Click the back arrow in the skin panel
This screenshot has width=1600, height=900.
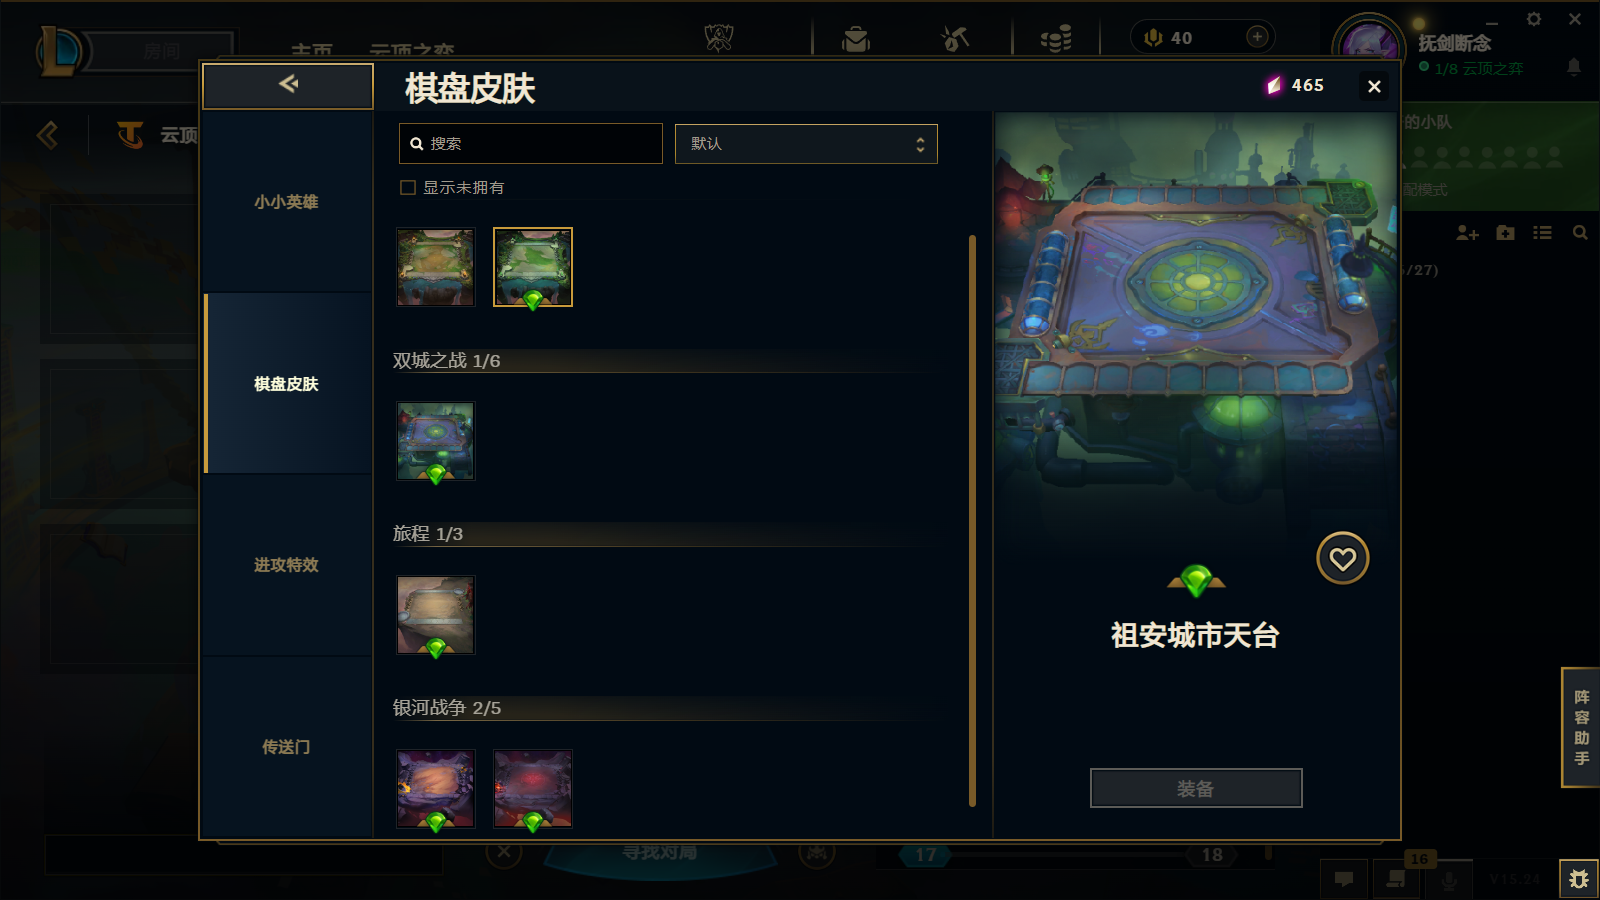point(288,85)
